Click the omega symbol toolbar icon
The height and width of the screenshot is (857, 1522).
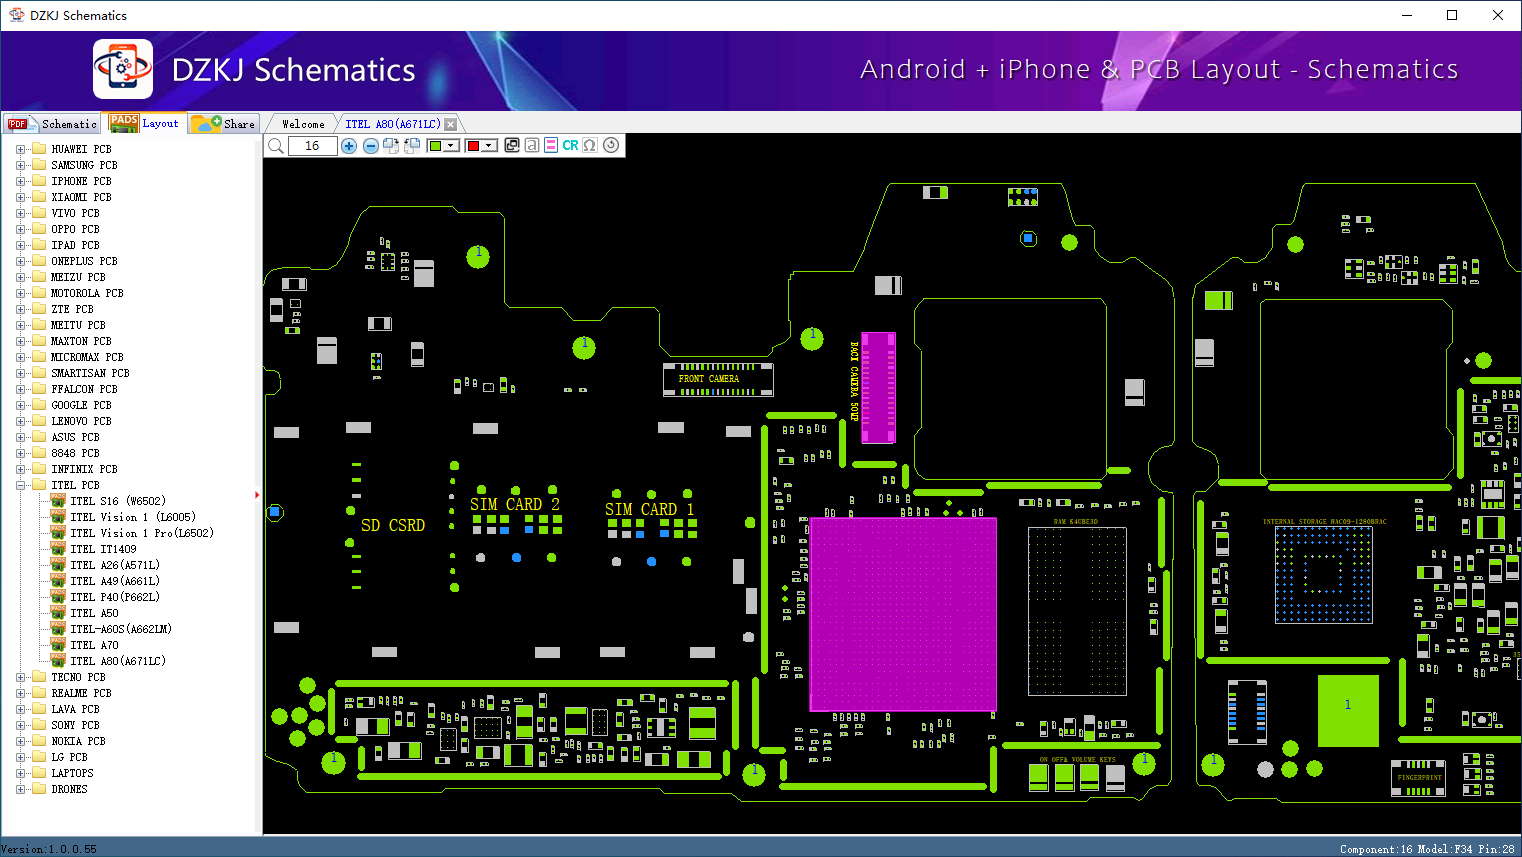click(590, 146)
